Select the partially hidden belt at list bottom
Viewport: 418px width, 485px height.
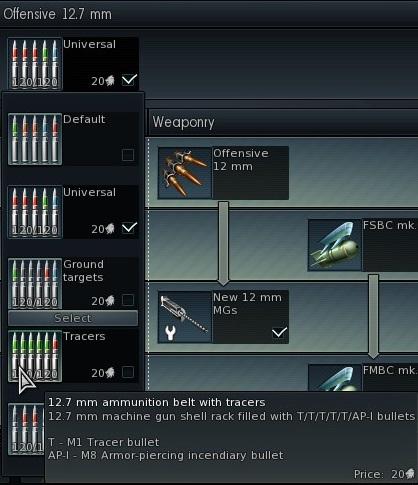(26, 429)
